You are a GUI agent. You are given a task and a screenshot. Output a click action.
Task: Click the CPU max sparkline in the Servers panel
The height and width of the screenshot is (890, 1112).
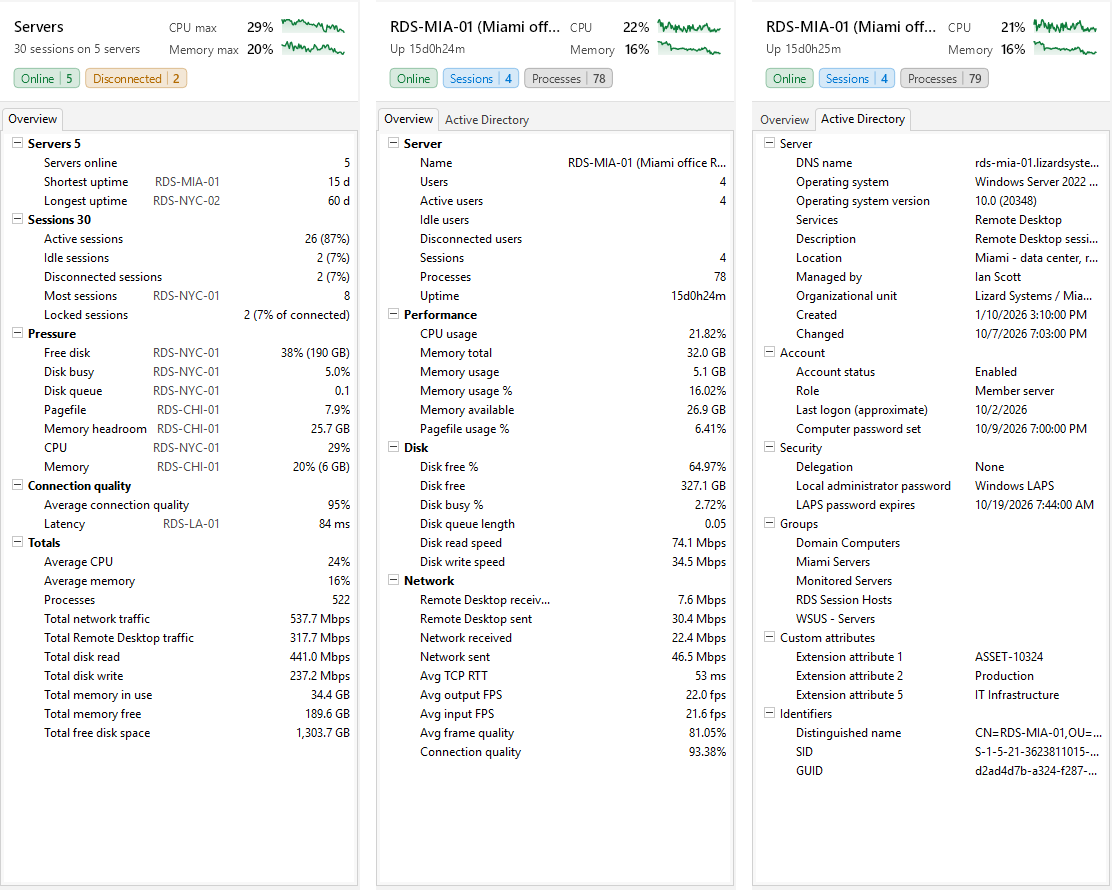point(313,27)
